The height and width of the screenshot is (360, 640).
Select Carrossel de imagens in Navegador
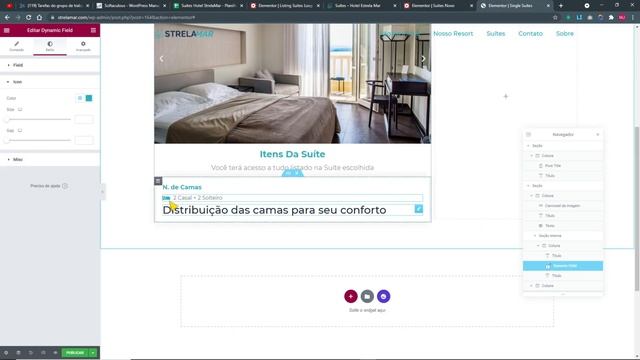(x=563, y=206)
